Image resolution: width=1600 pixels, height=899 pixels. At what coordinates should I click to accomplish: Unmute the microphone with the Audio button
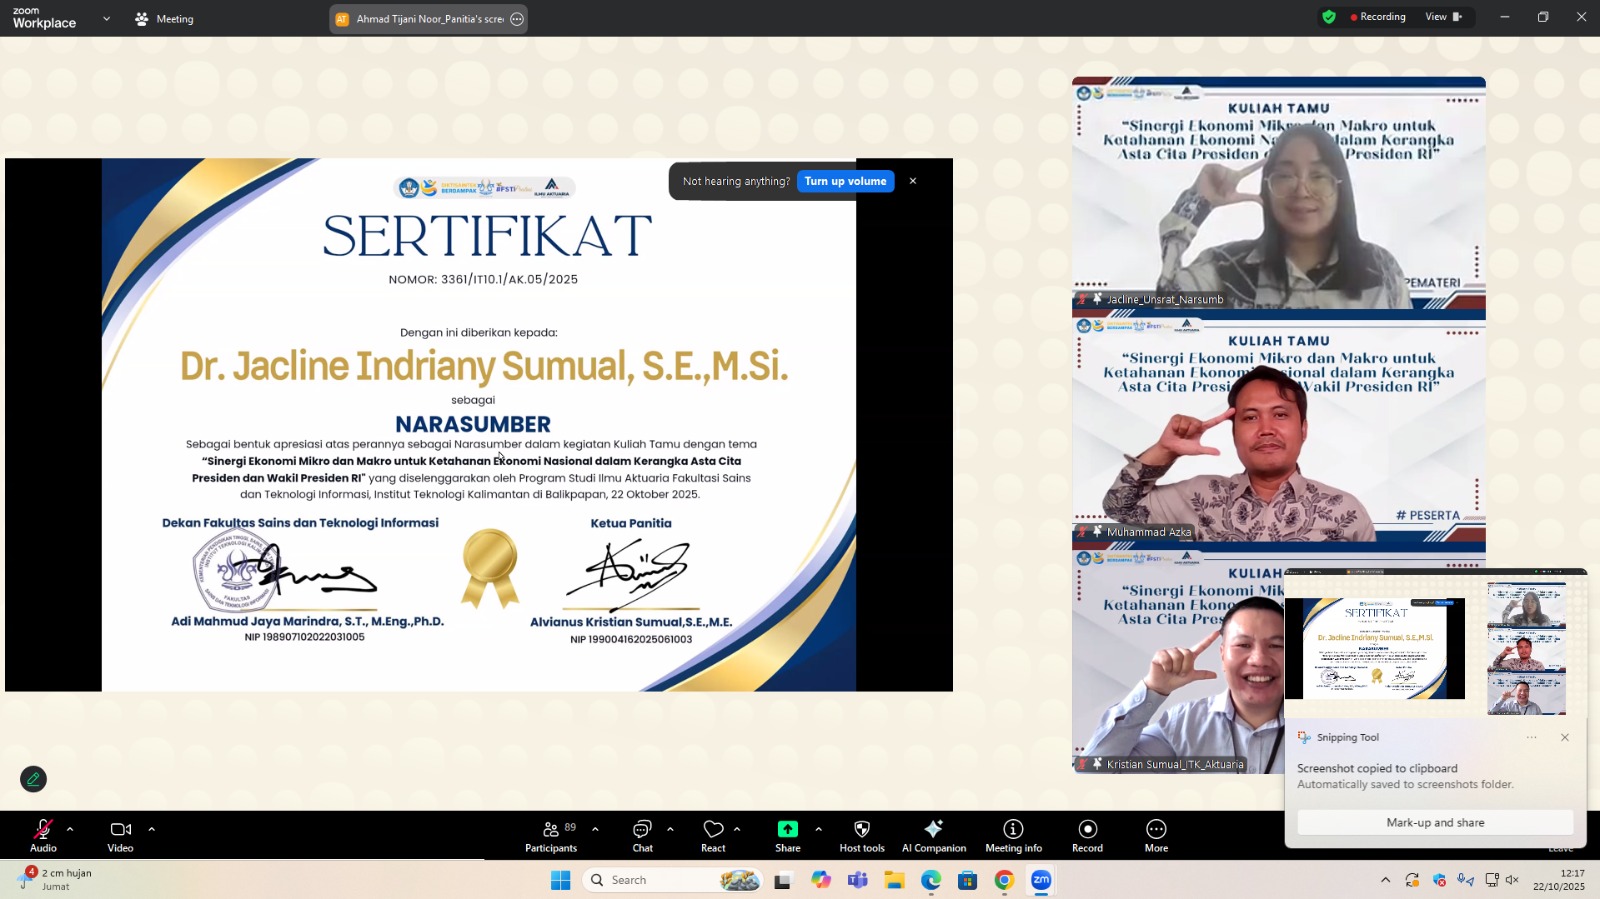(43, 835)
